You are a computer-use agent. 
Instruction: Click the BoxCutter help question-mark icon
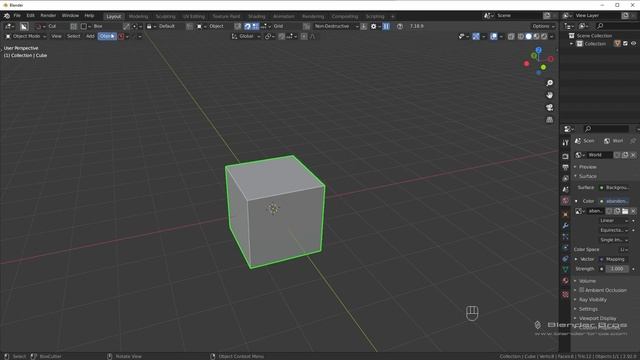400,26
